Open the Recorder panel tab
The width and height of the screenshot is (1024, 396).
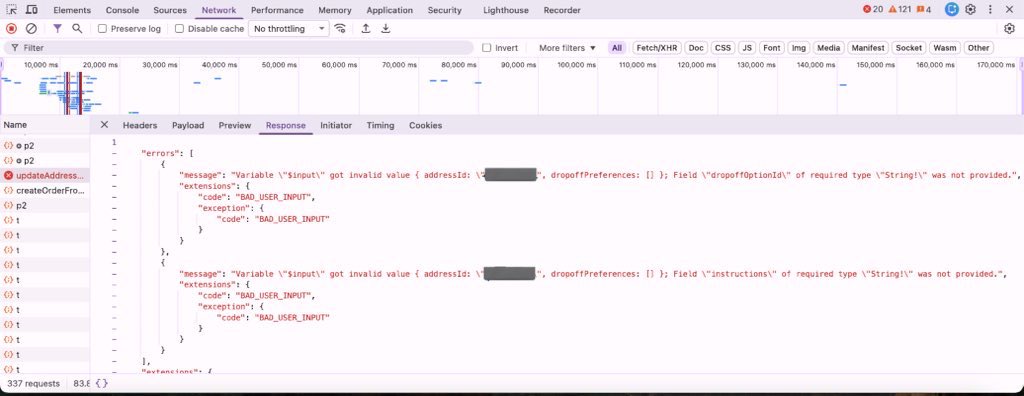coord(562,10)
